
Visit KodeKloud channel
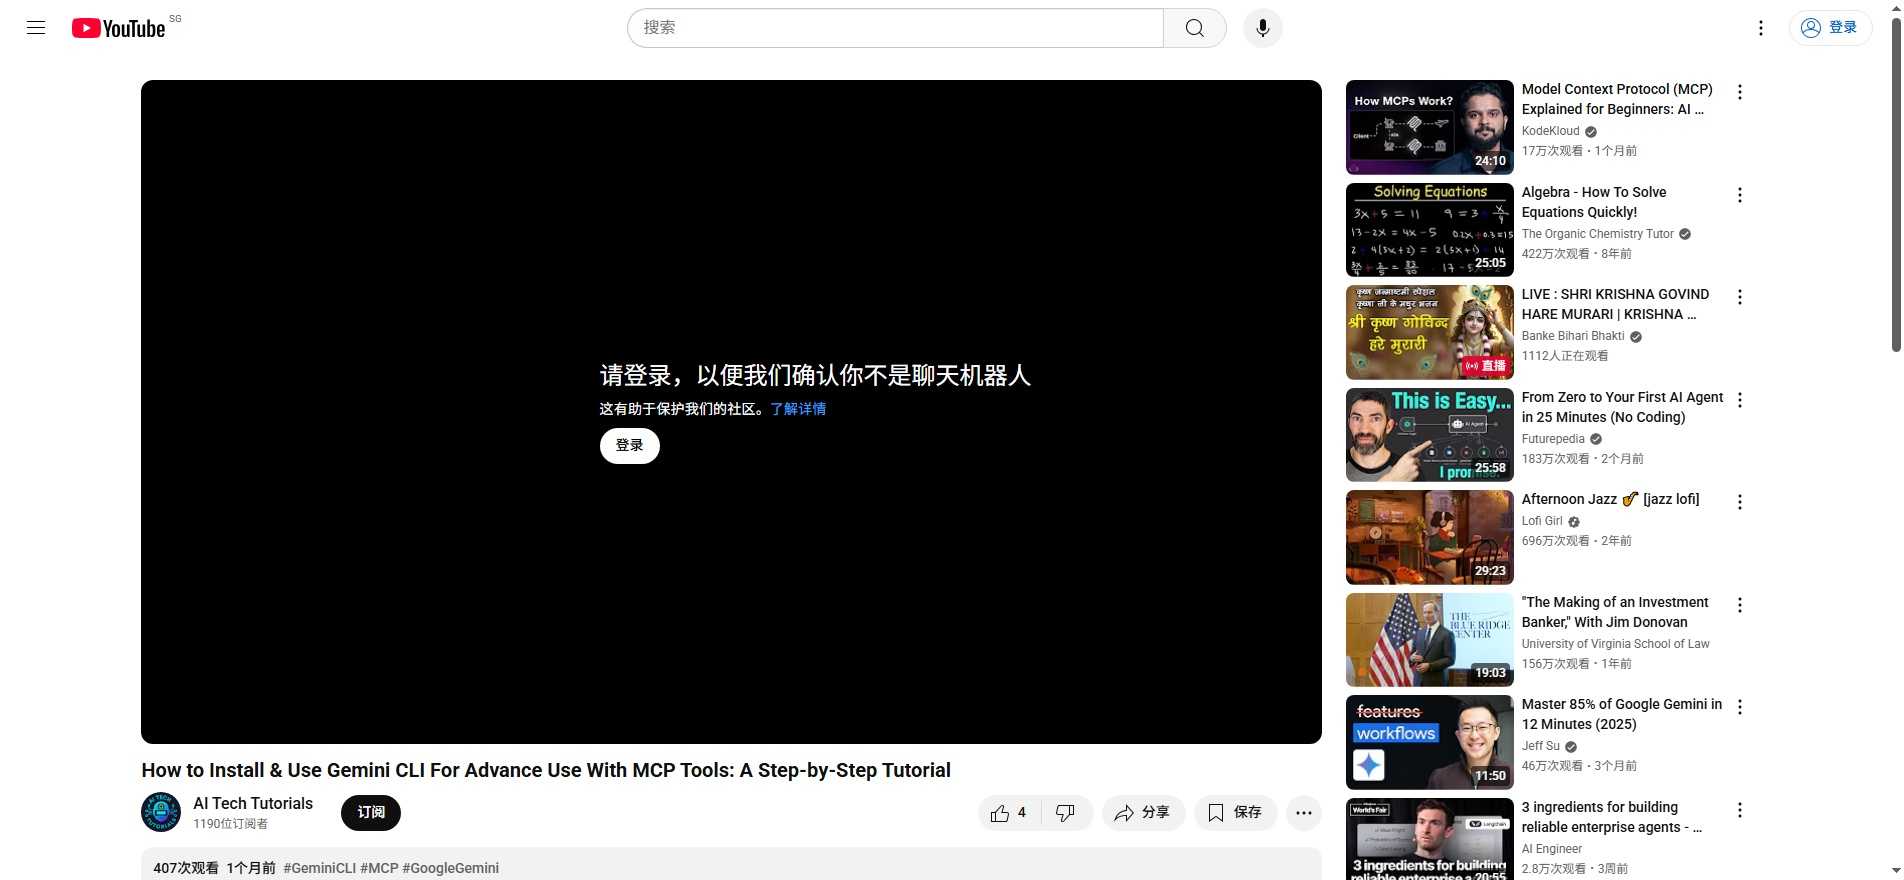pyautogui.click(x=1551, y=131)
